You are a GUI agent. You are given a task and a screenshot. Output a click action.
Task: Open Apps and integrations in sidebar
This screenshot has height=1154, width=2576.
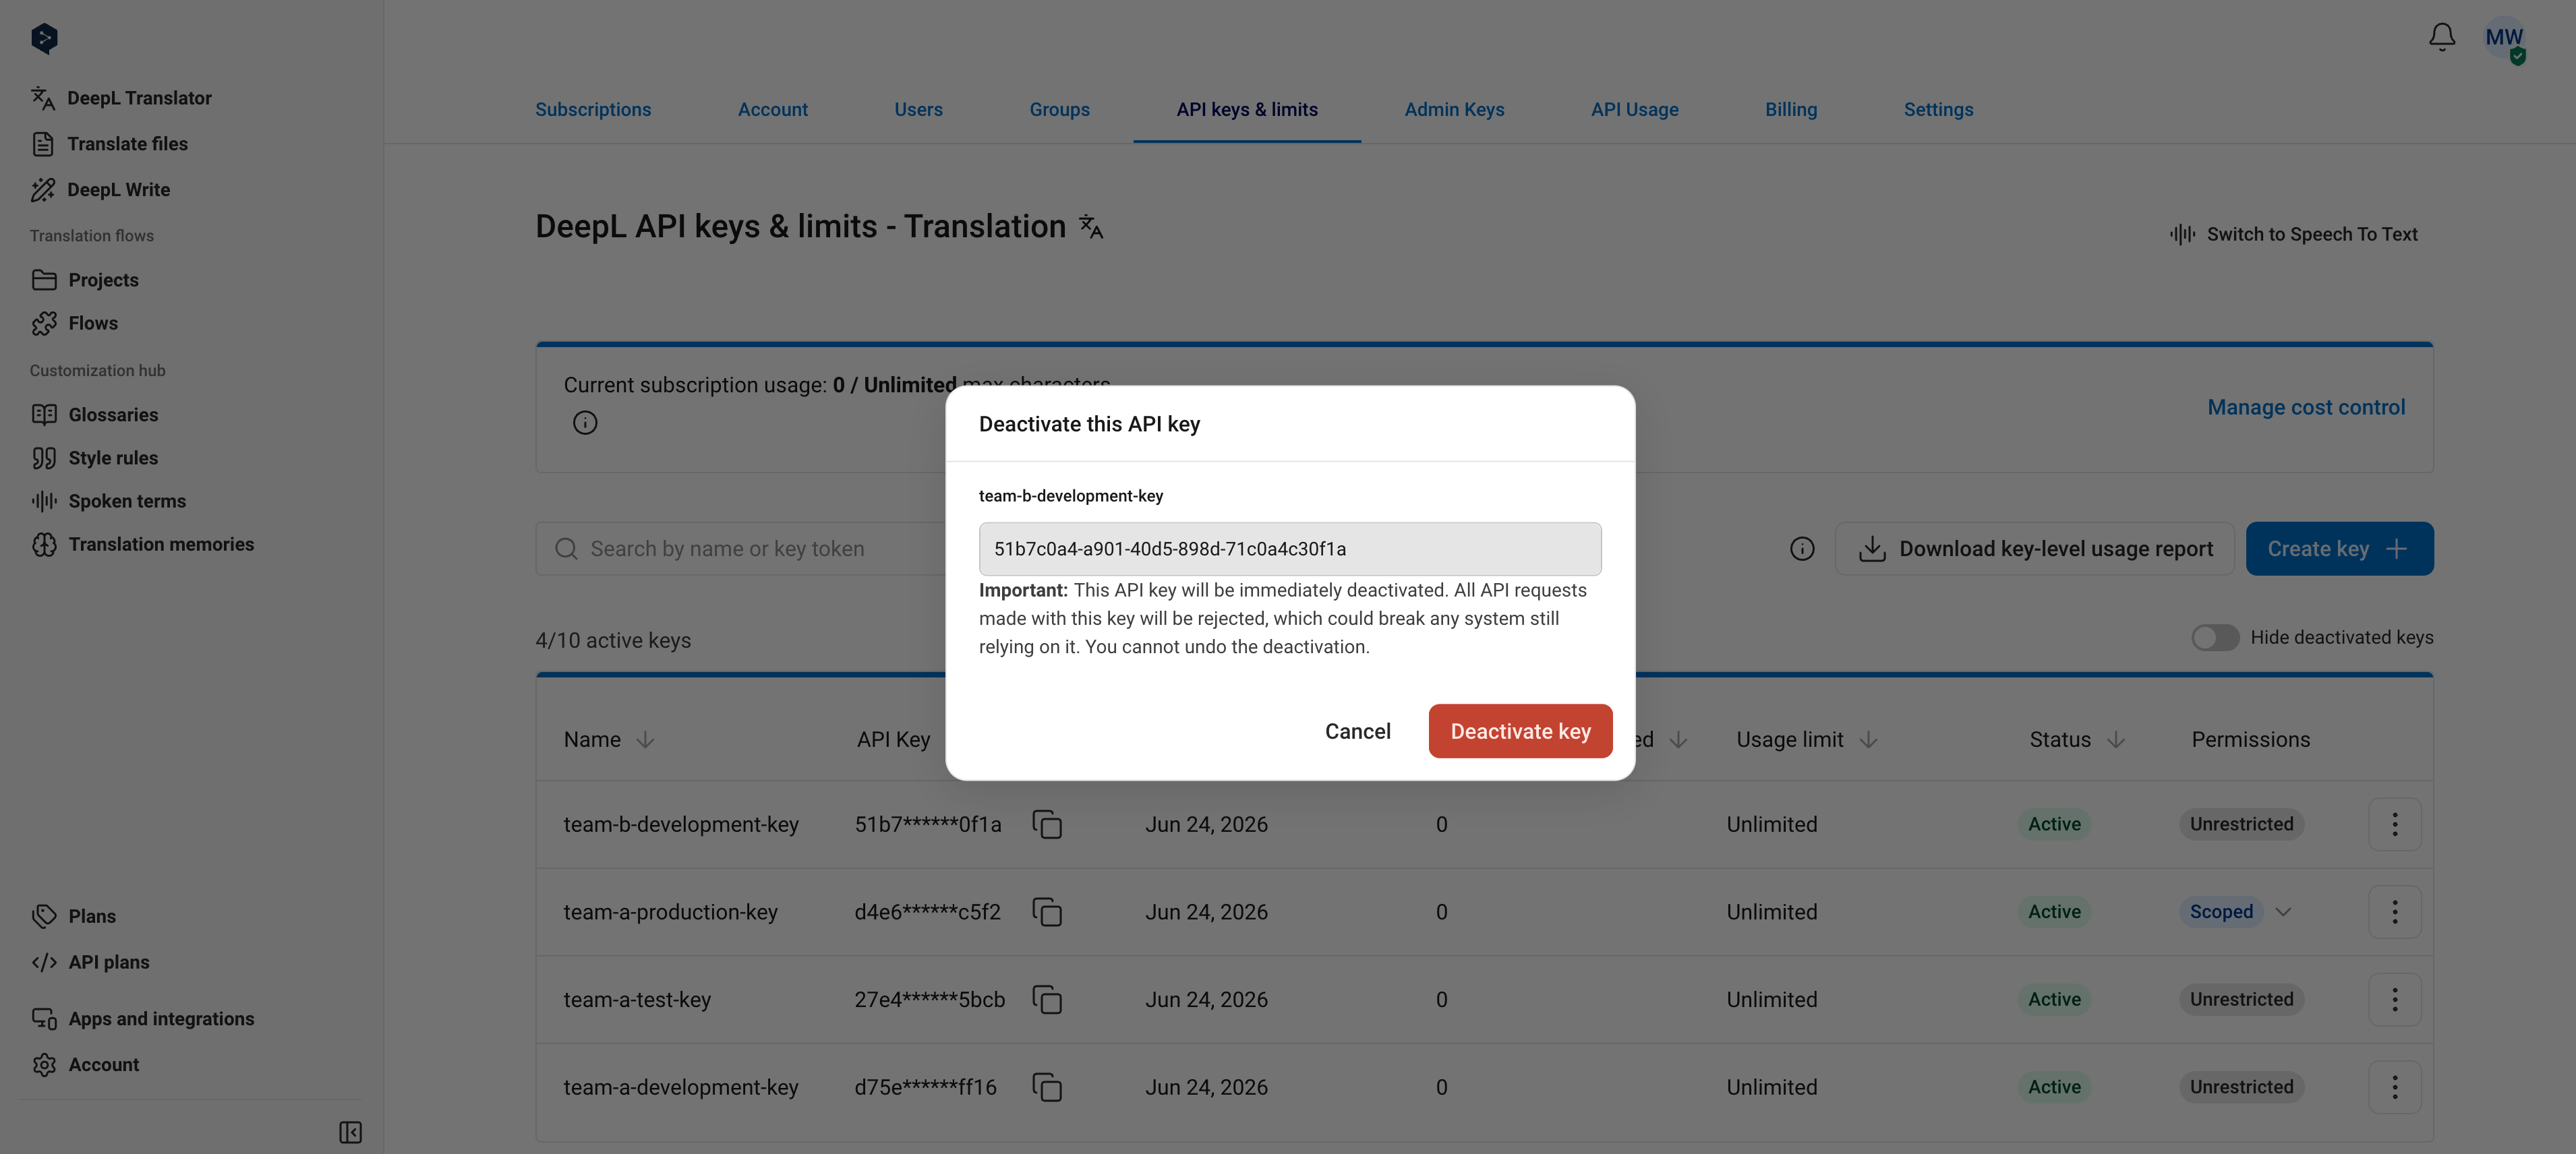(142, 1019)
